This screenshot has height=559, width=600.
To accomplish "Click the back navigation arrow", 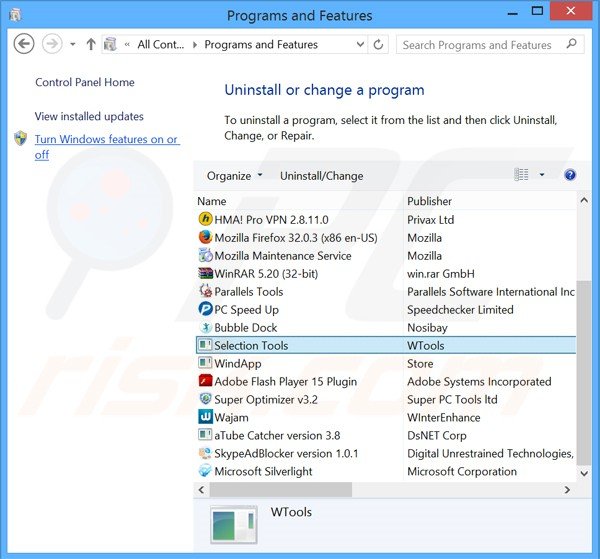I will click(x=24, y=44).
